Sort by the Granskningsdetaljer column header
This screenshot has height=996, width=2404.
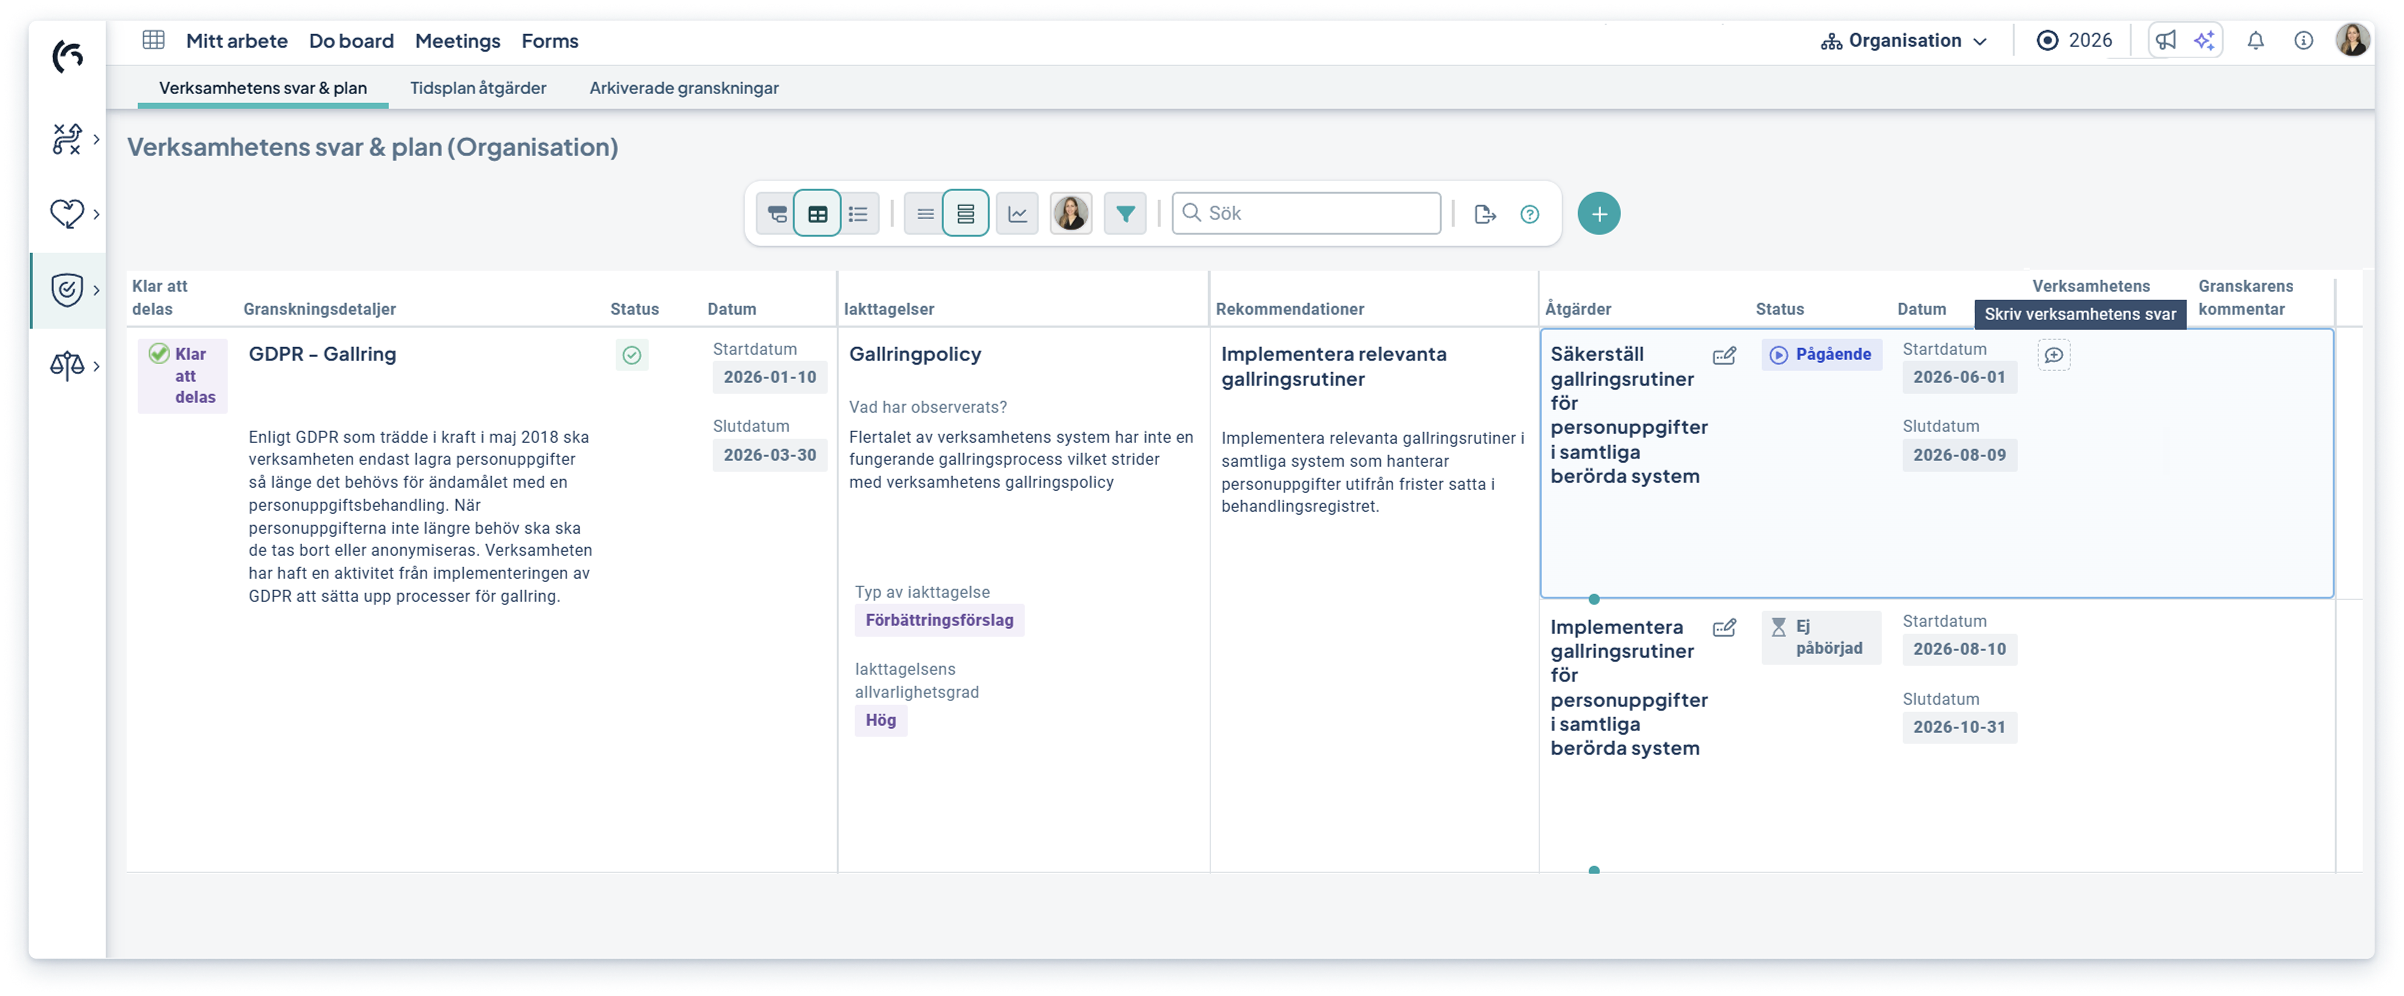coord(320,309)
